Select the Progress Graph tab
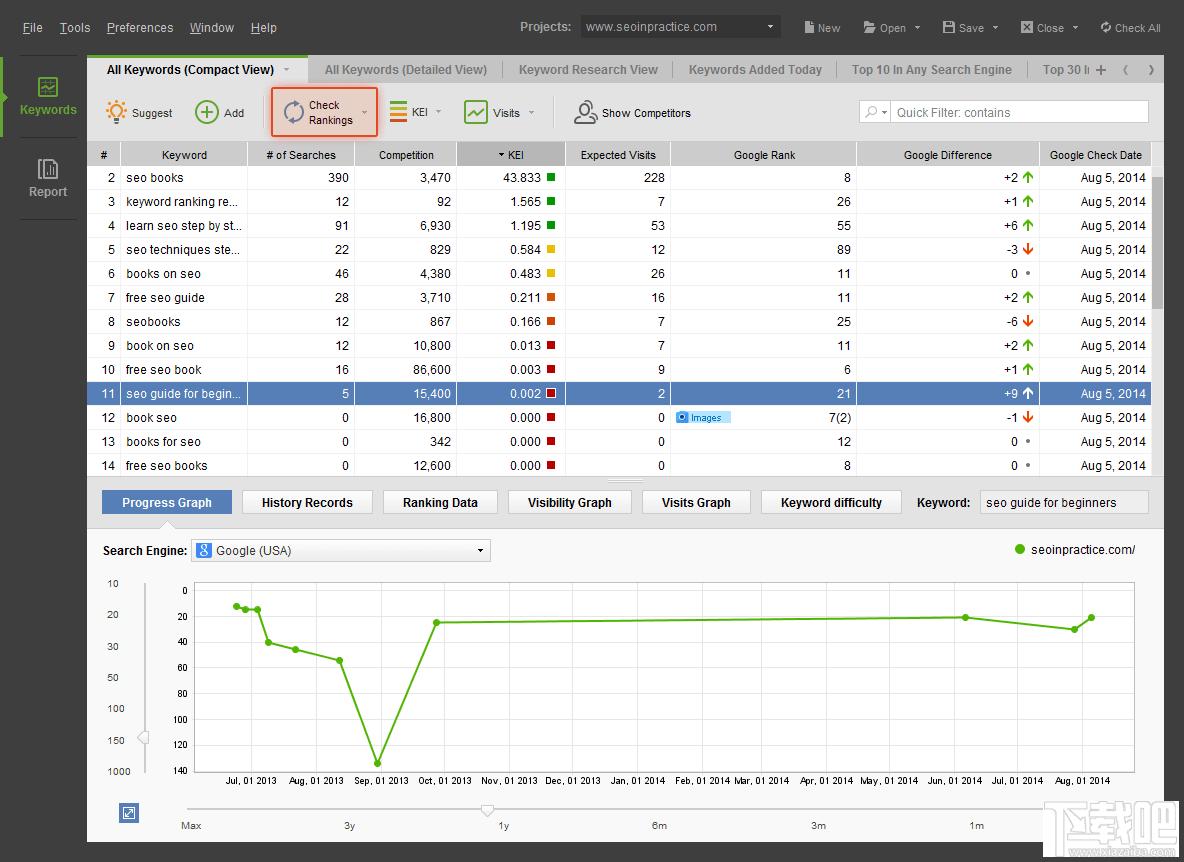 [167, 503]
